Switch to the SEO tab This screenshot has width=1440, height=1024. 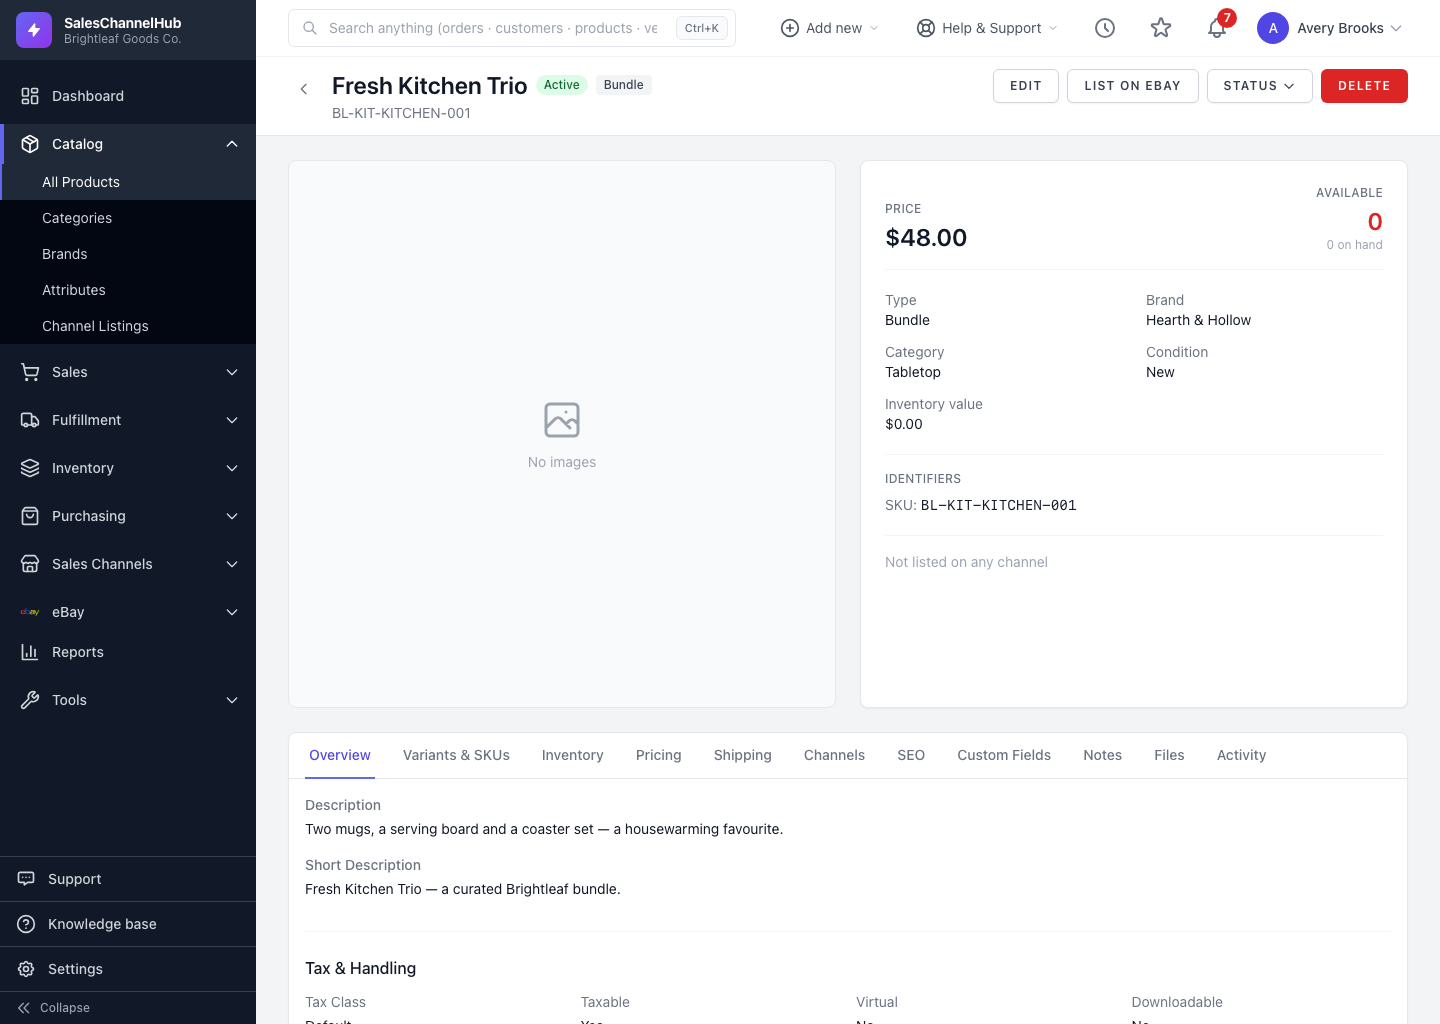(x=911, y=755)
